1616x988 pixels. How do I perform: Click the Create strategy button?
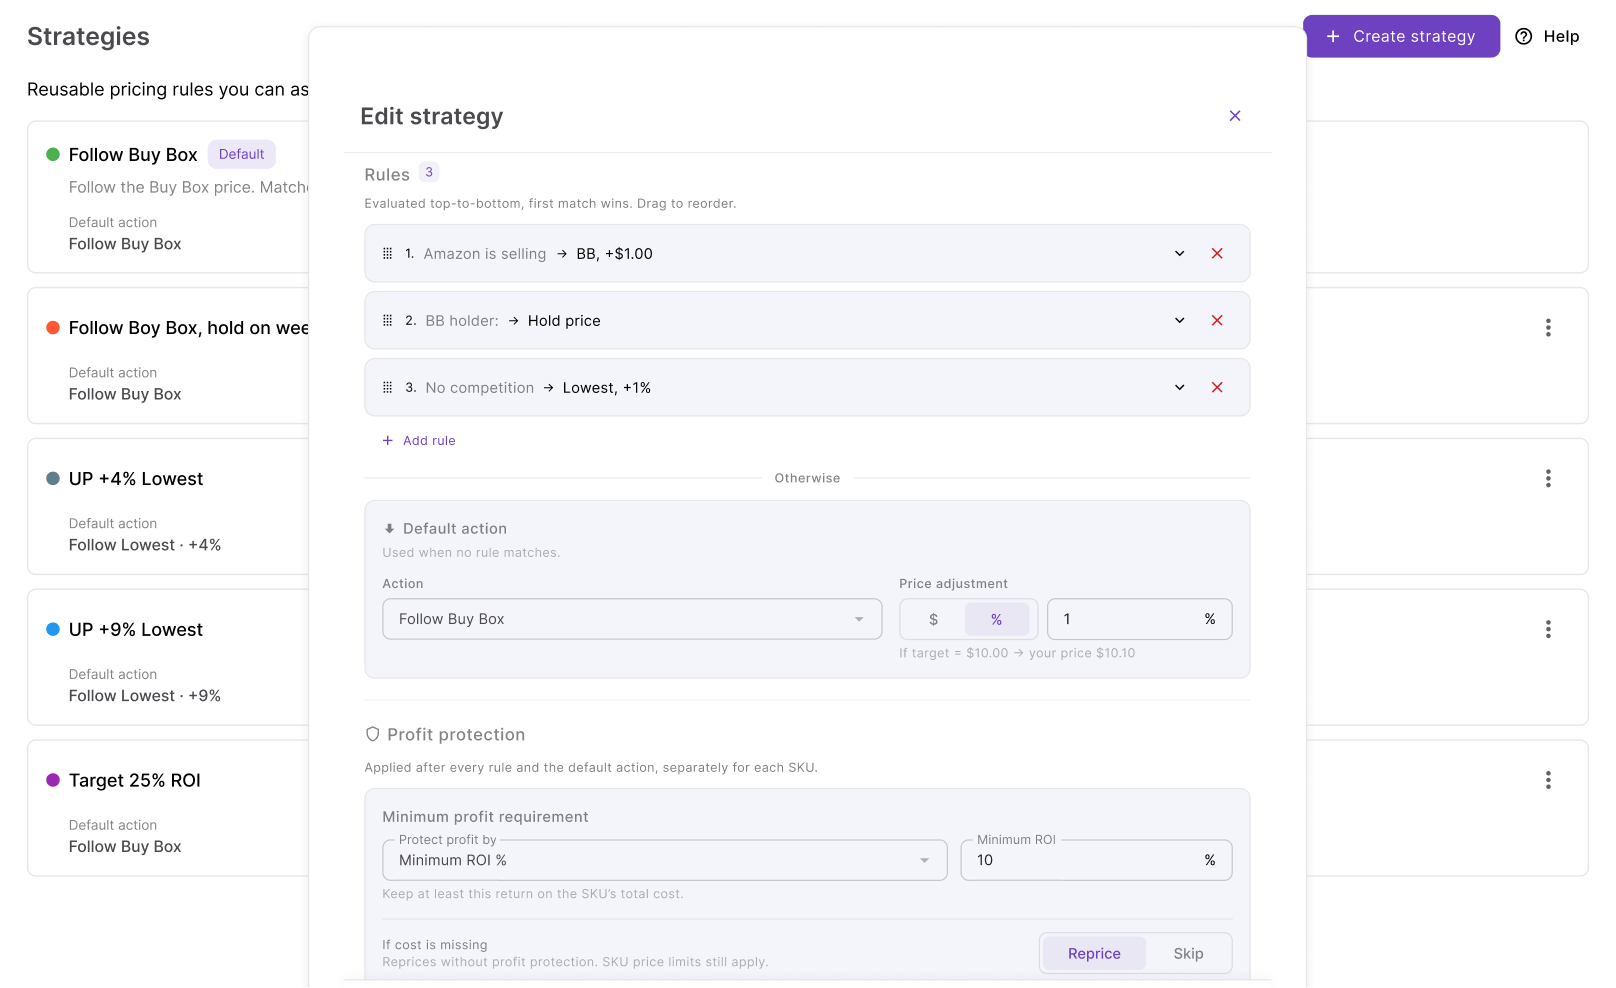click(1401, 37)
